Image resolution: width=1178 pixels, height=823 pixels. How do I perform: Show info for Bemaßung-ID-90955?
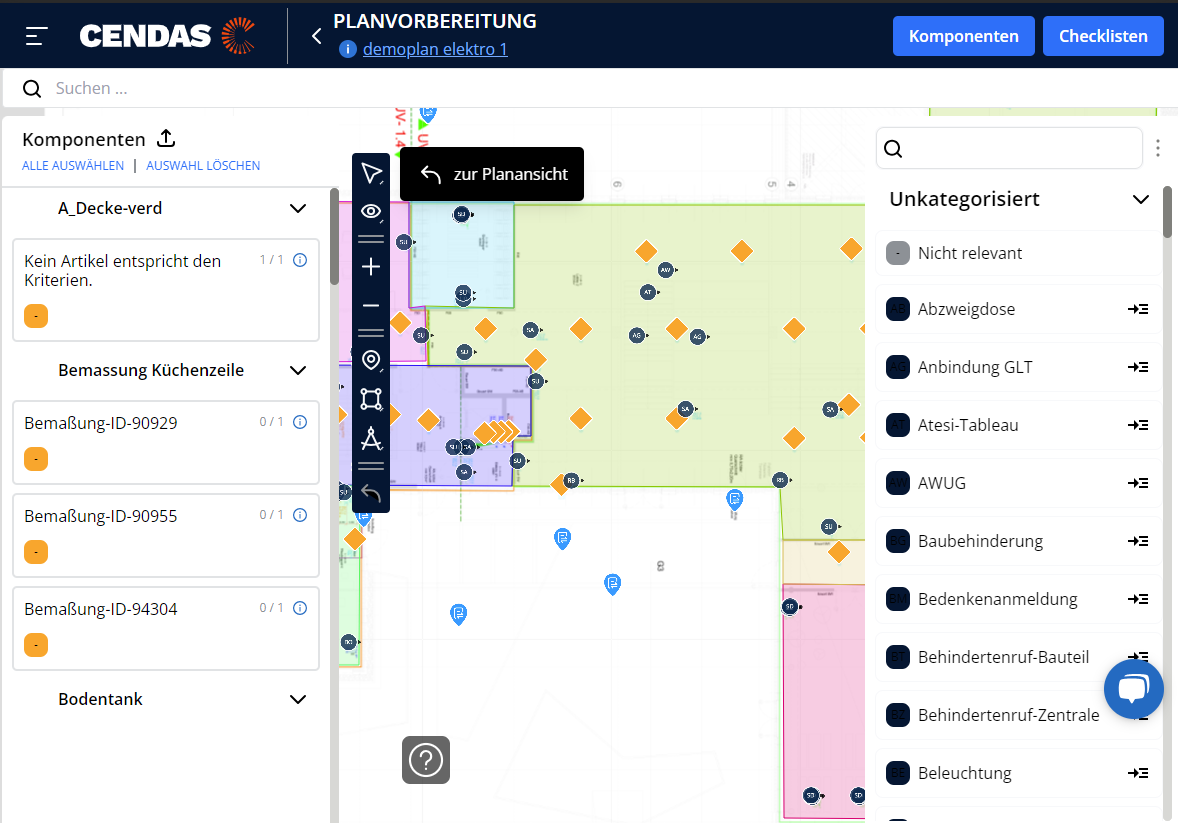[300, 515]
